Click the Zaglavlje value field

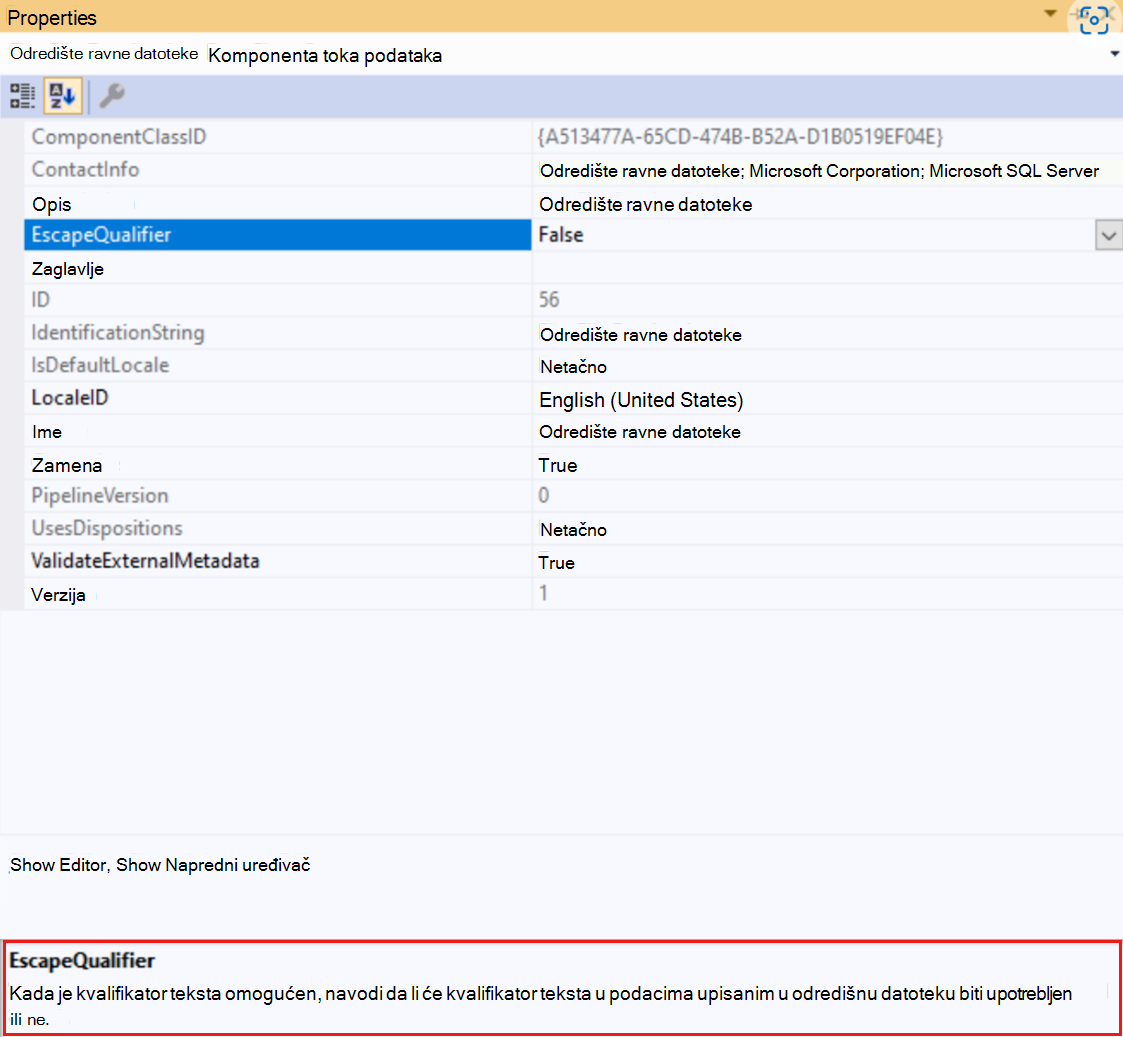[826, 269]
